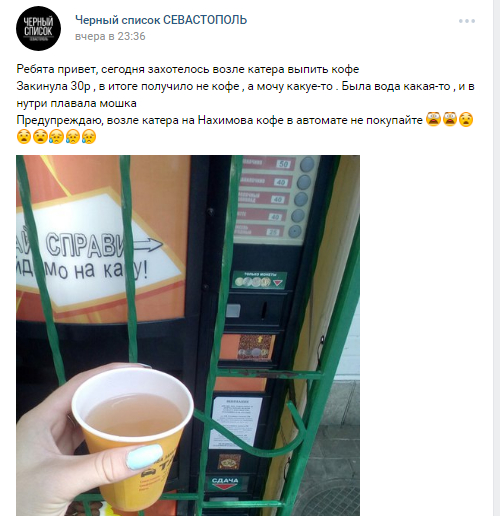Image resolution: width=500 pixels, height=516 pixels.
Task: Open the attached vending machine photo
Action: point(188,335)
